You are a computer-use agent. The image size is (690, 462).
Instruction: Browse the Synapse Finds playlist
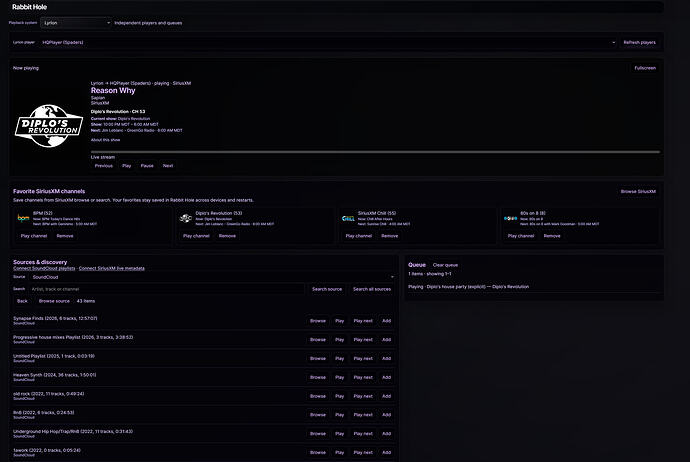(318, 321)
